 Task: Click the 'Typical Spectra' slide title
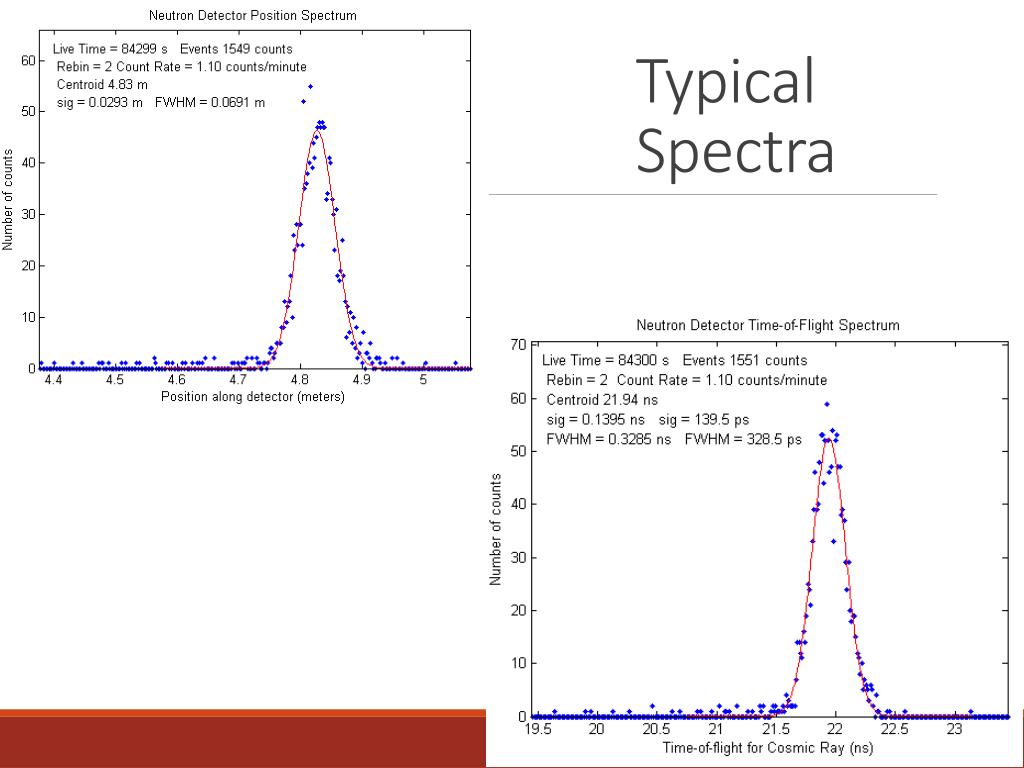[735, 116]
